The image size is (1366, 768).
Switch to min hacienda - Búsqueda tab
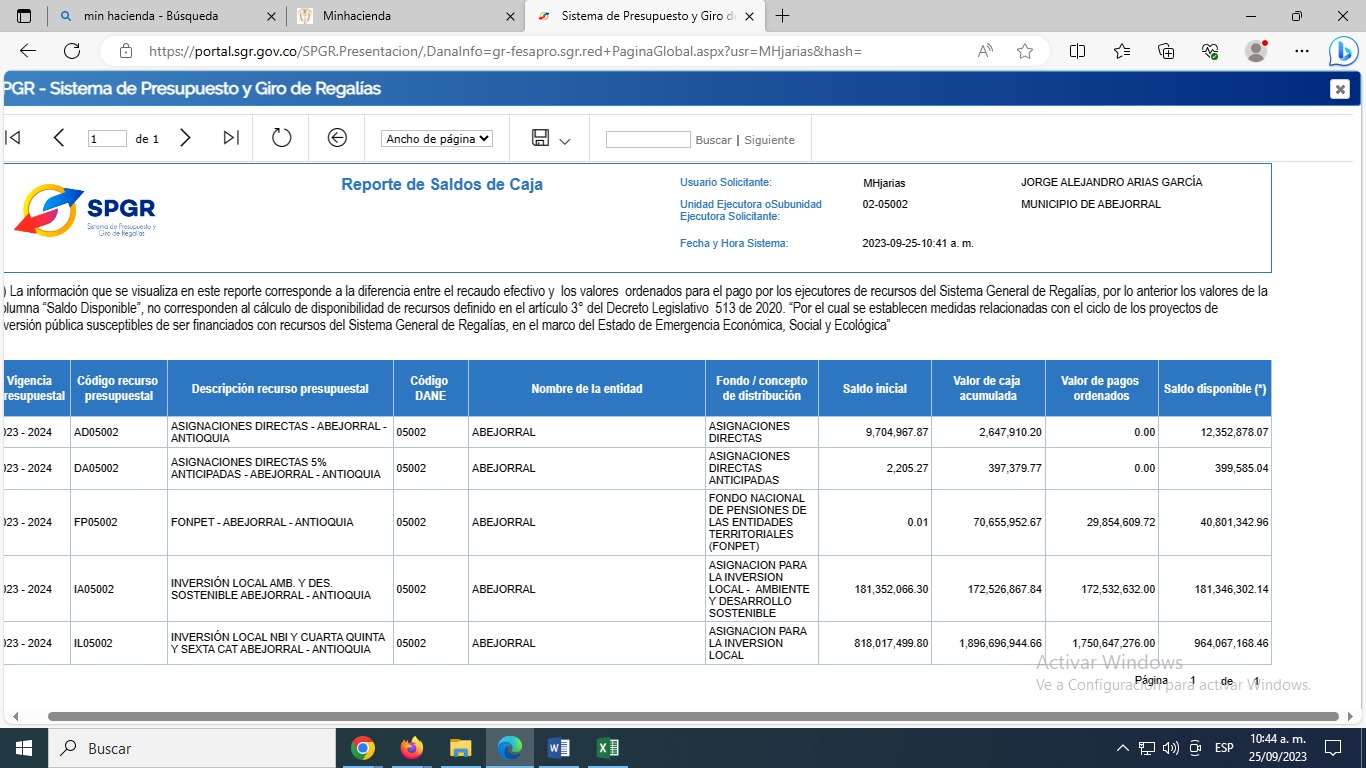(165, 16)
